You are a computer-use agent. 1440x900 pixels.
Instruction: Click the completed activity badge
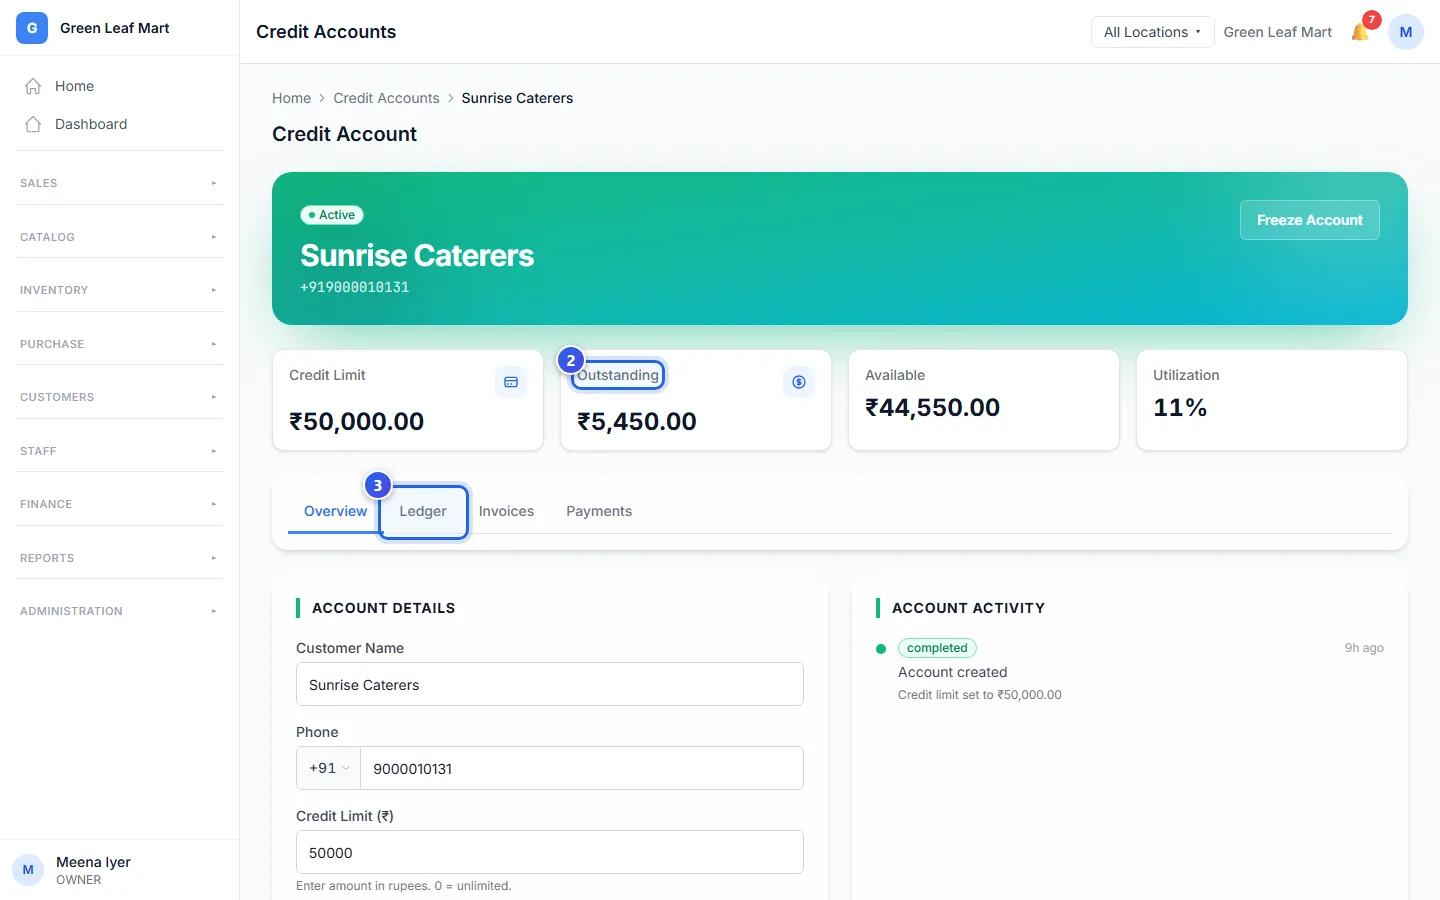[x=937, y=648]
